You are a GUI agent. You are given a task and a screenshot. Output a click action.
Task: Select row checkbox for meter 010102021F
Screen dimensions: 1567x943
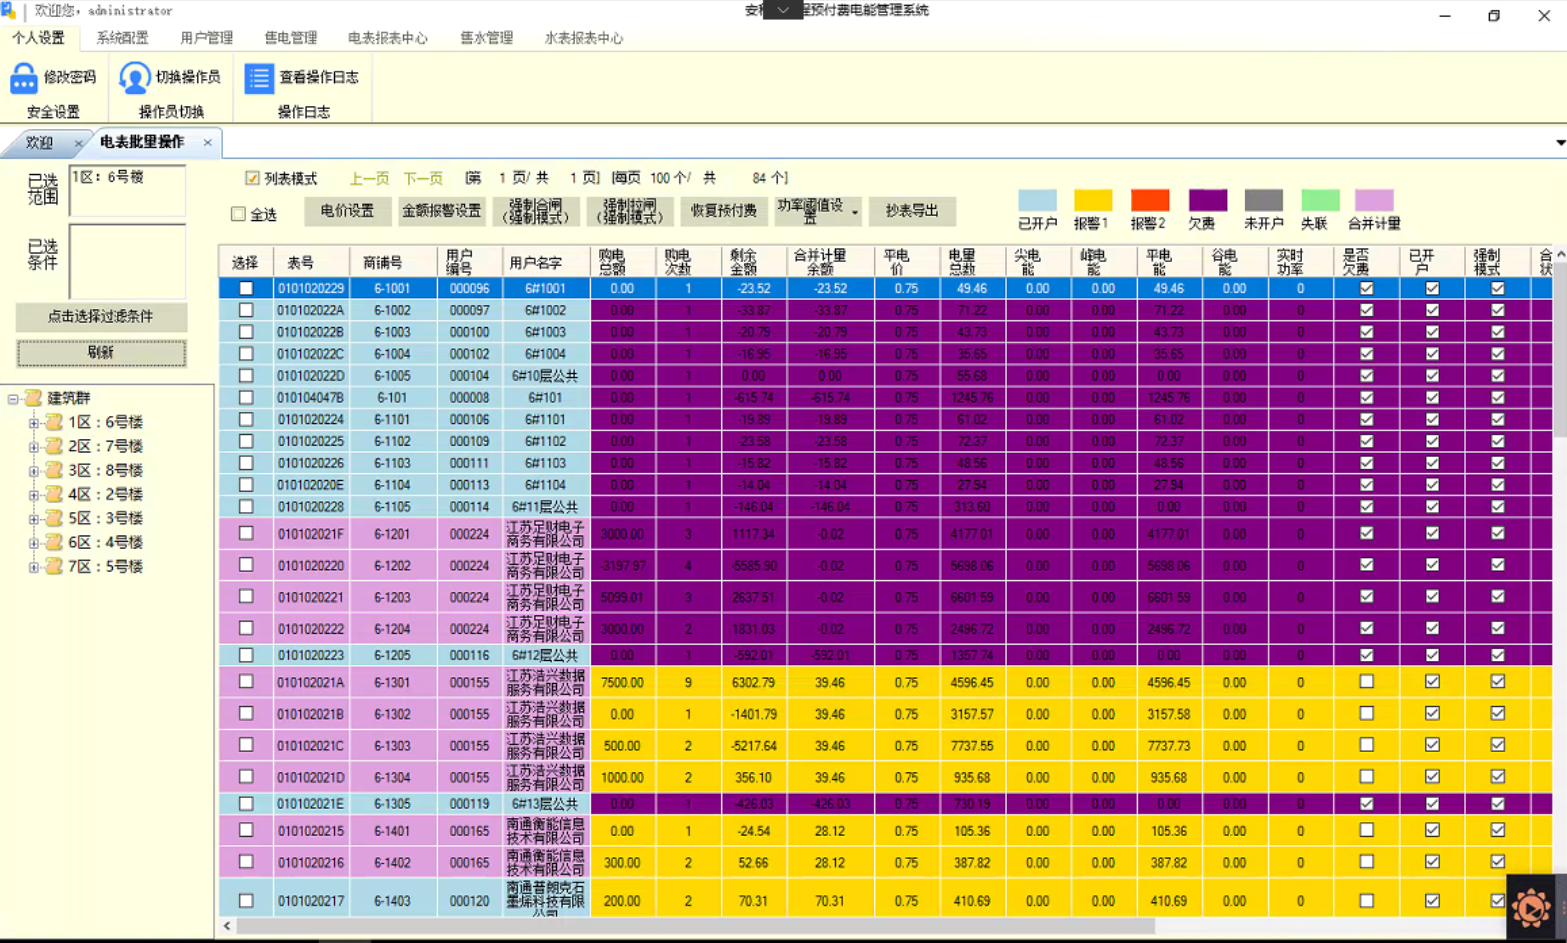(x=246, y=534)
